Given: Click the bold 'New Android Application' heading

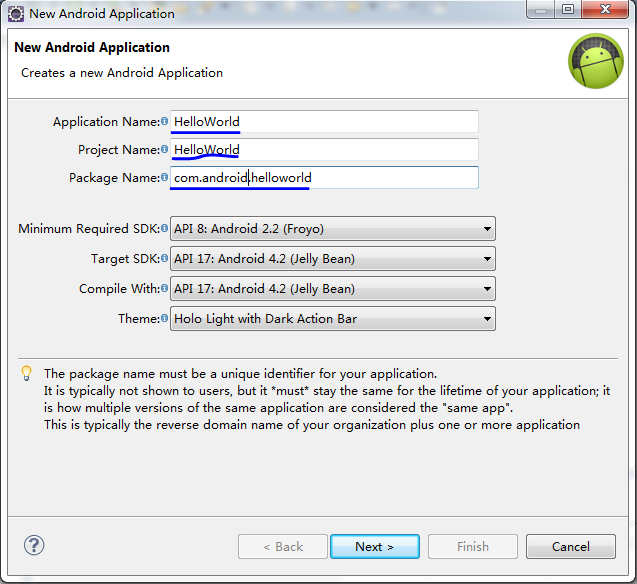Looking at the screenshot, I should [x=92, y=48].
